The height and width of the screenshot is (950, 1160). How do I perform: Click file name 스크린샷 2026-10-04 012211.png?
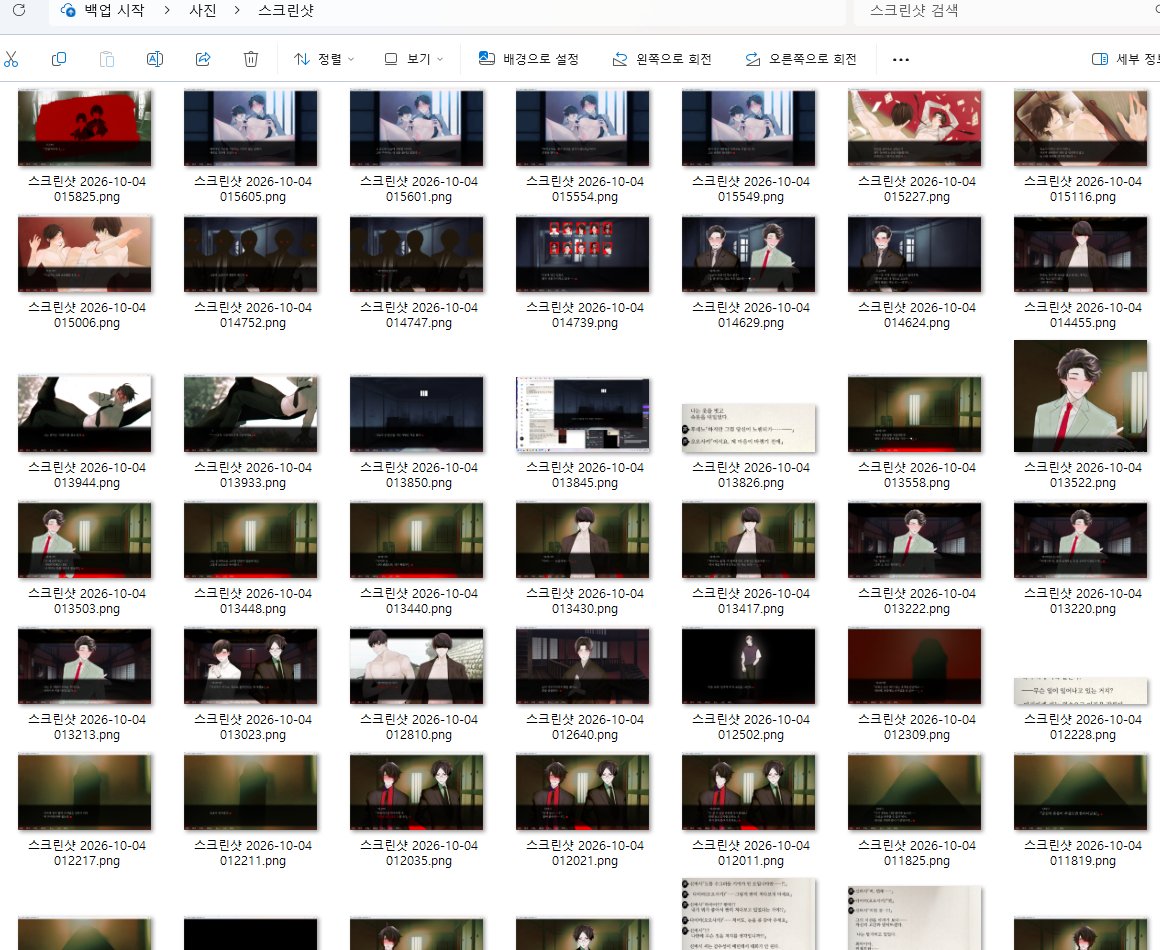coord(252,852)
